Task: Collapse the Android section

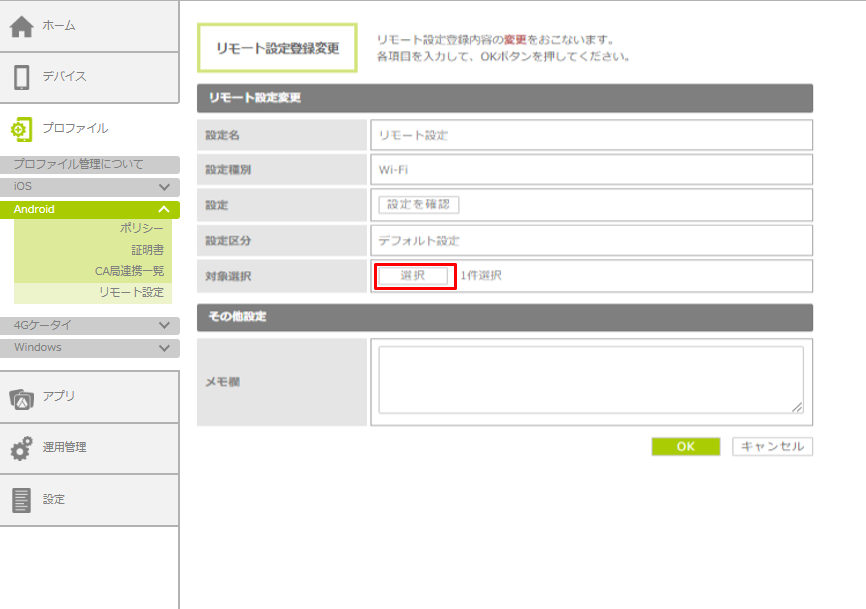Action: (164, 210)
